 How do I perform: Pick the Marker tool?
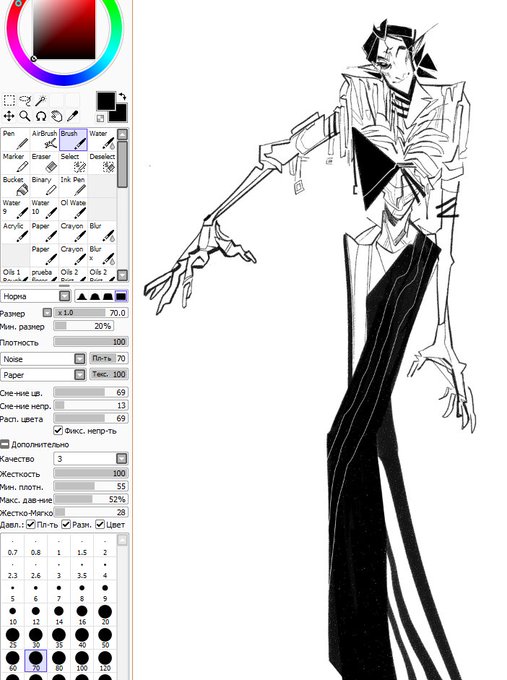pyautogui.click(x=15, y=163)
